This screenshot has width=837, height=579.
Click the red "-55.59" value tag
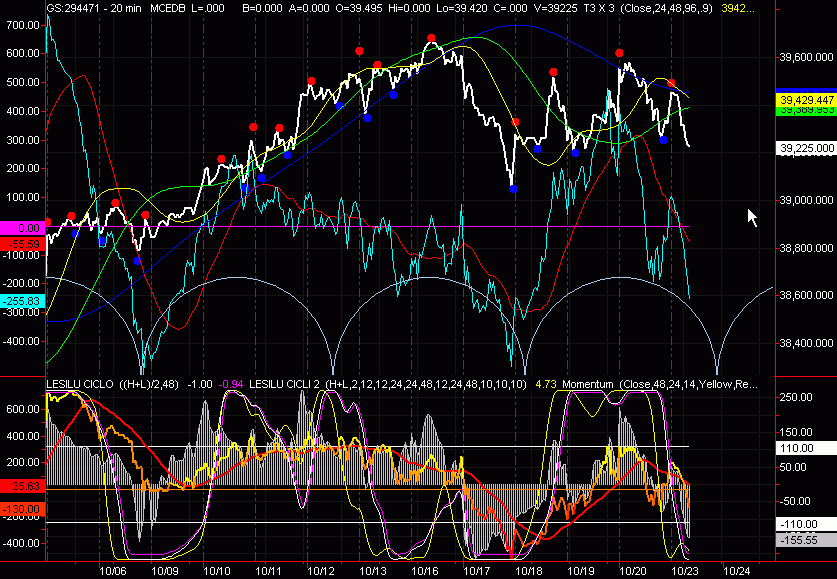[22, 244]
